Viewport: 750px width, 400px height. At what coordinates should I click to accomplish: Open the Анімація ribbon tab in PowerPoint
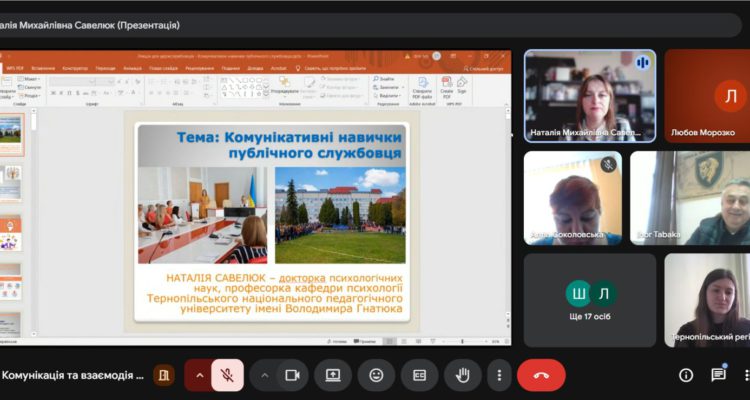(131, 68)
